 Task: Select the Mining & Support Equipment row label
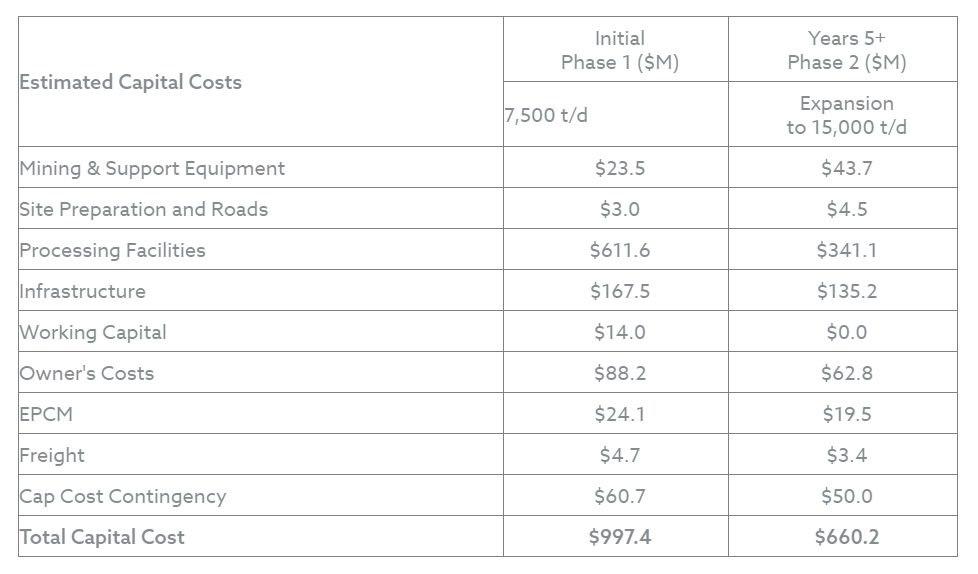coord(152,168)
